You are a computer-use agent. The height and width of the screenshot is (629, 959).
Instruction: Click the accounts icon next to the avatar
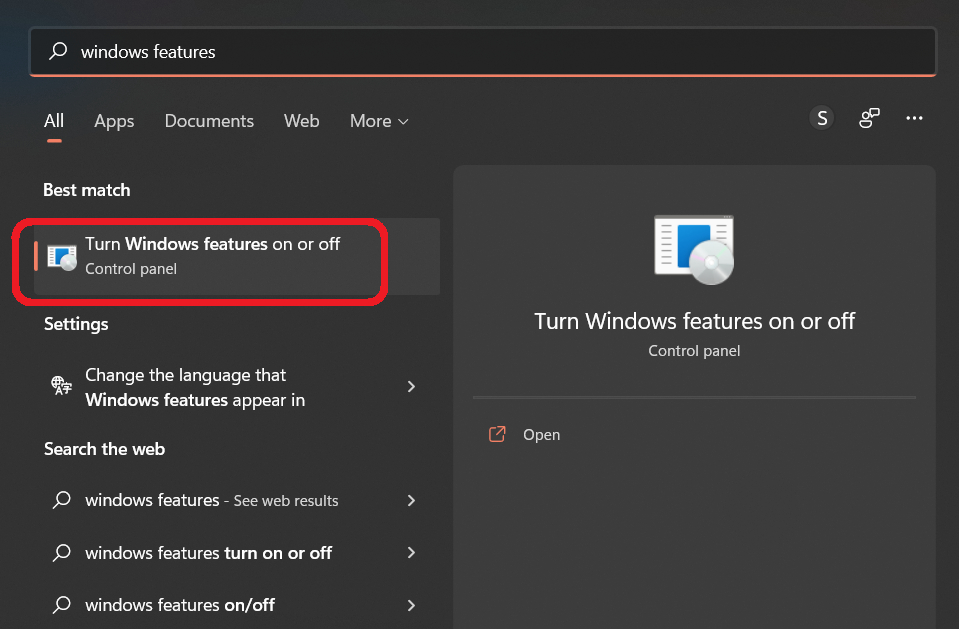868,117
